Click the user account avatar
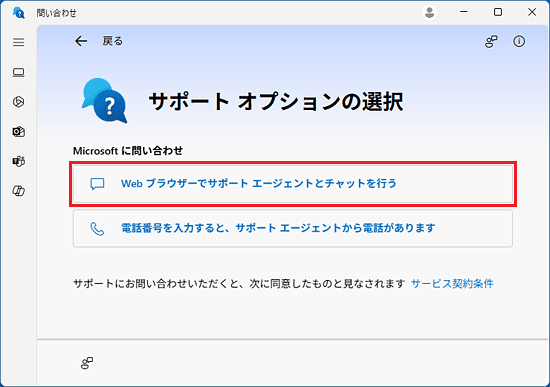 click(429, 13)
